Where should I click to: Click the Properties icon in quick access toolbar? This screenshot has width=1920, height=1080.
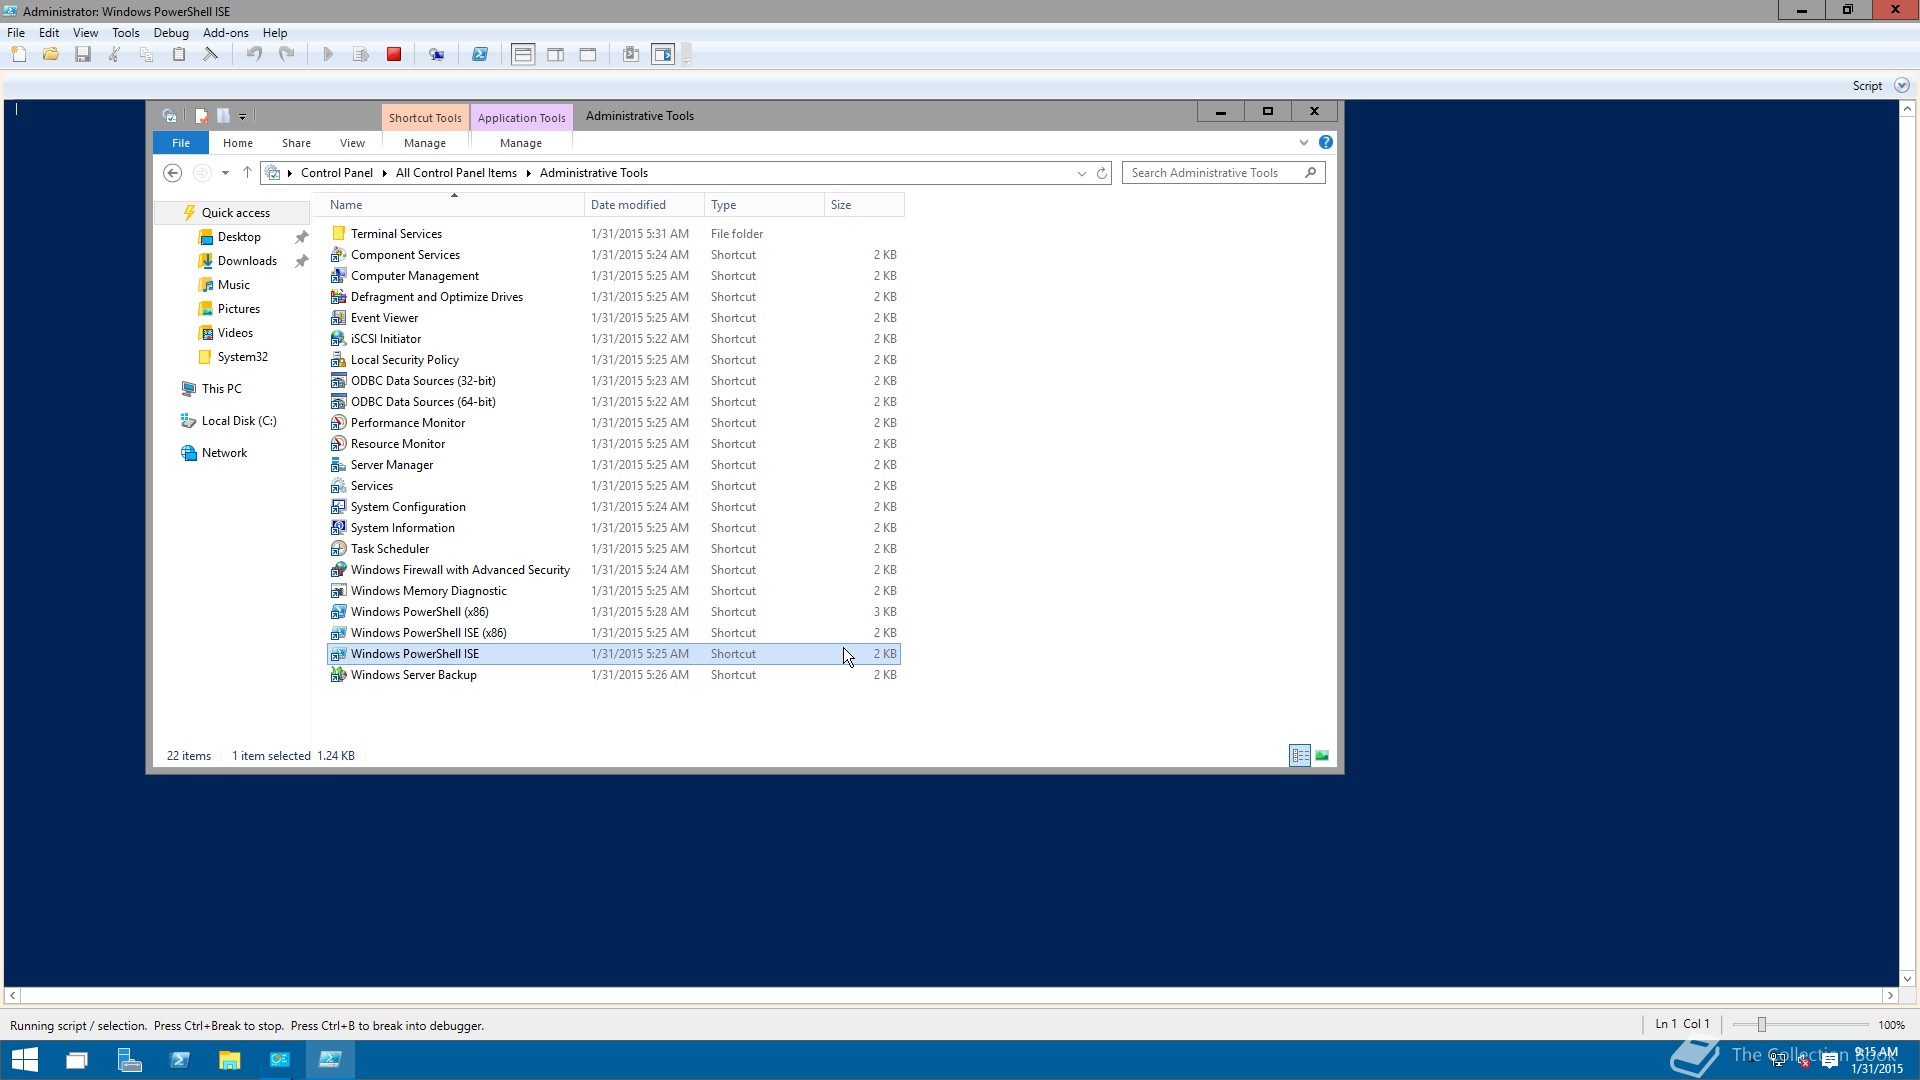[x=202, y=116]
